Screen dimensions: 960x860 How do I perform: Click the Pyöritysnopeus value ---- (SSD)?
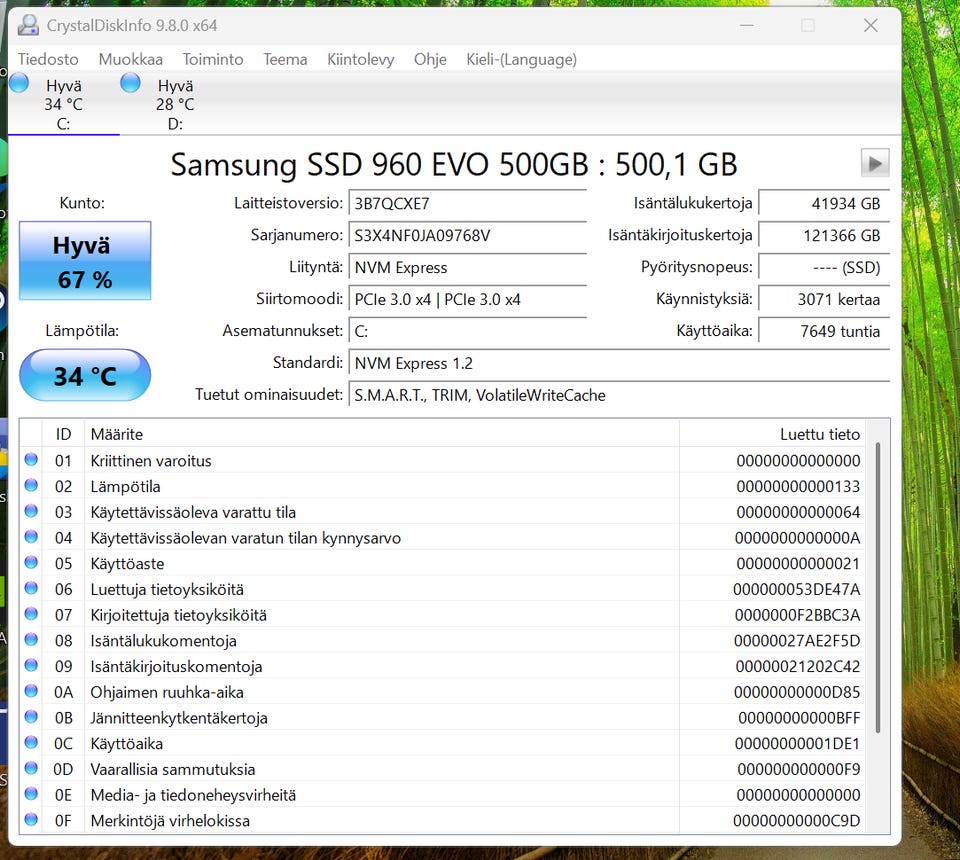[824, 267]
